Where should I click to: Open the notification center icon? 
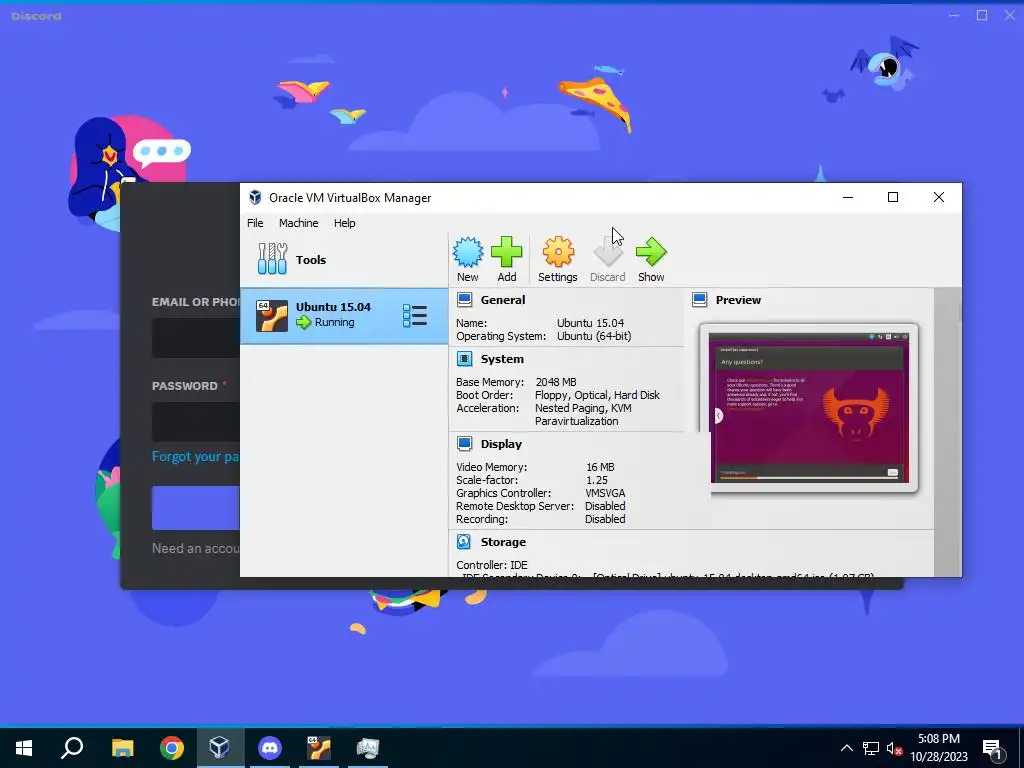[993, 748]
